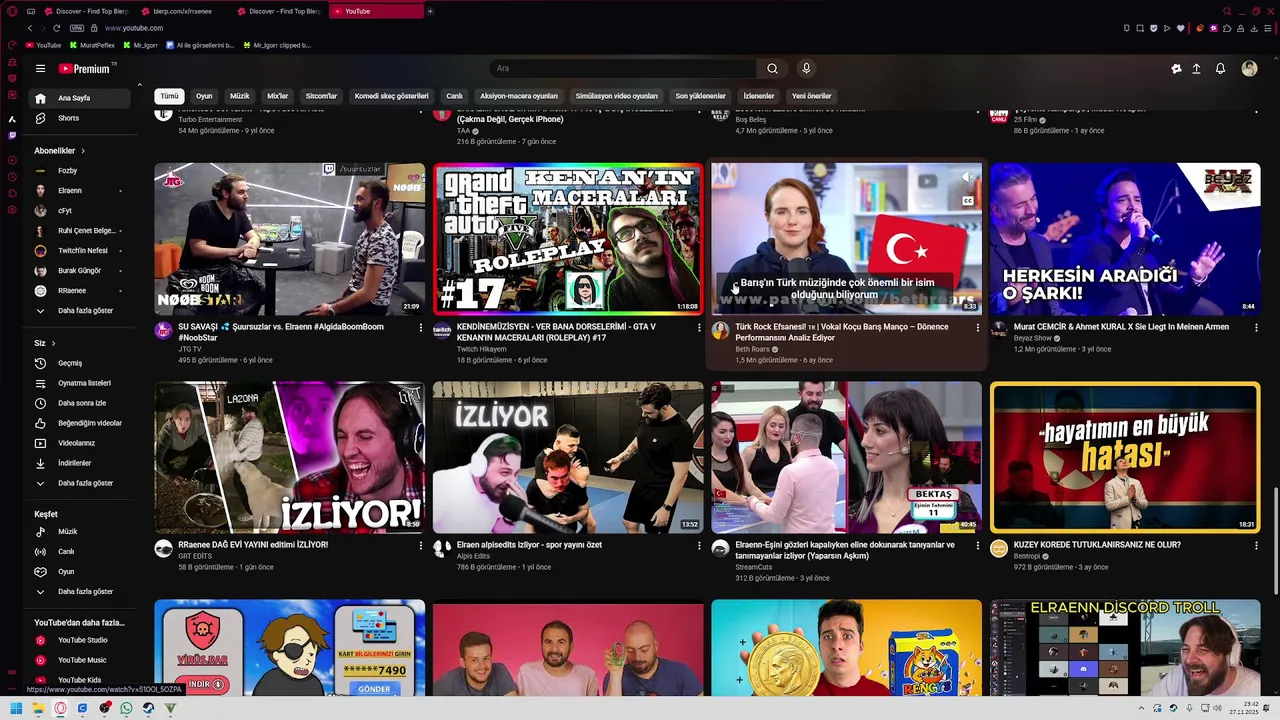Open MuratPeflex bookmark in bookmarks bar
The image size is (1280, 720).
pyautogui.click(x=93, y=45)
